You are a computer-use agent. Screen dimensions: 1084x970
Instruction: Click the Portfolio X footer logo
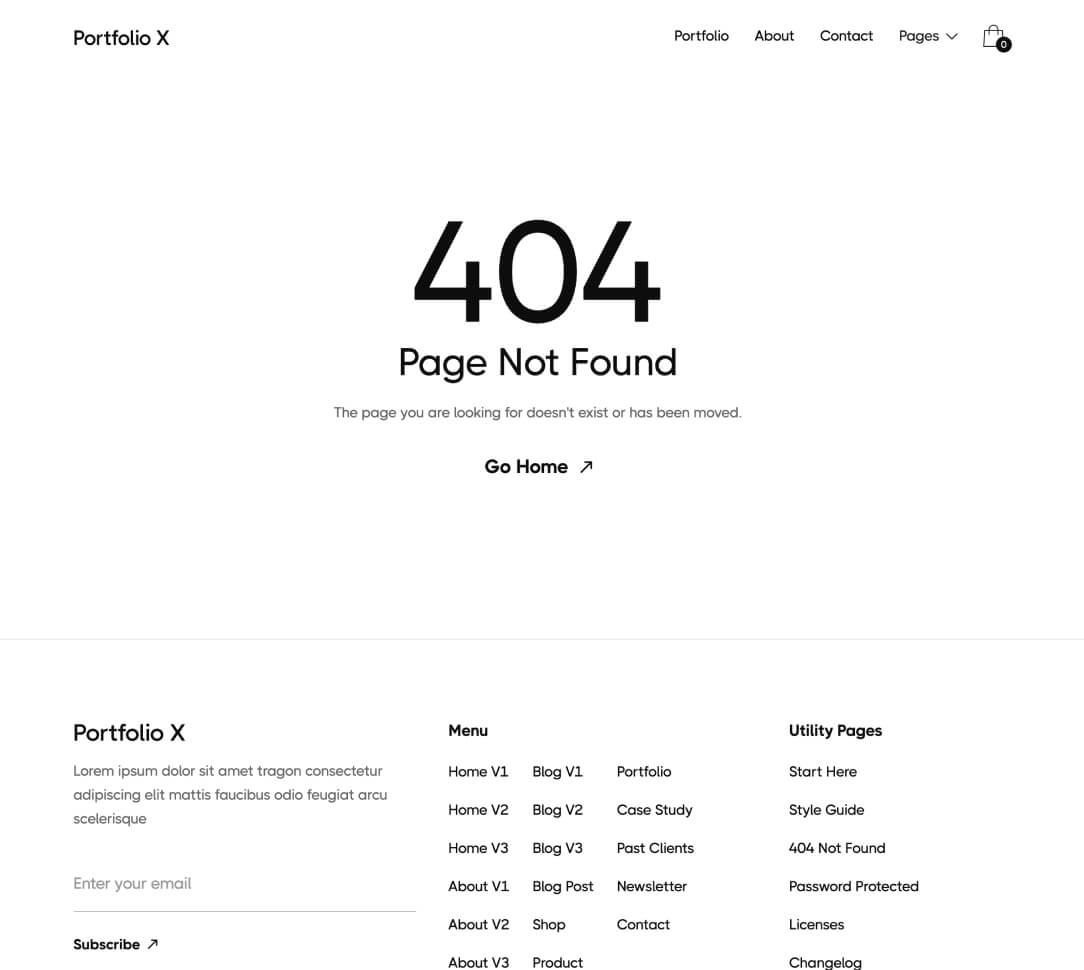coord(129,733)
